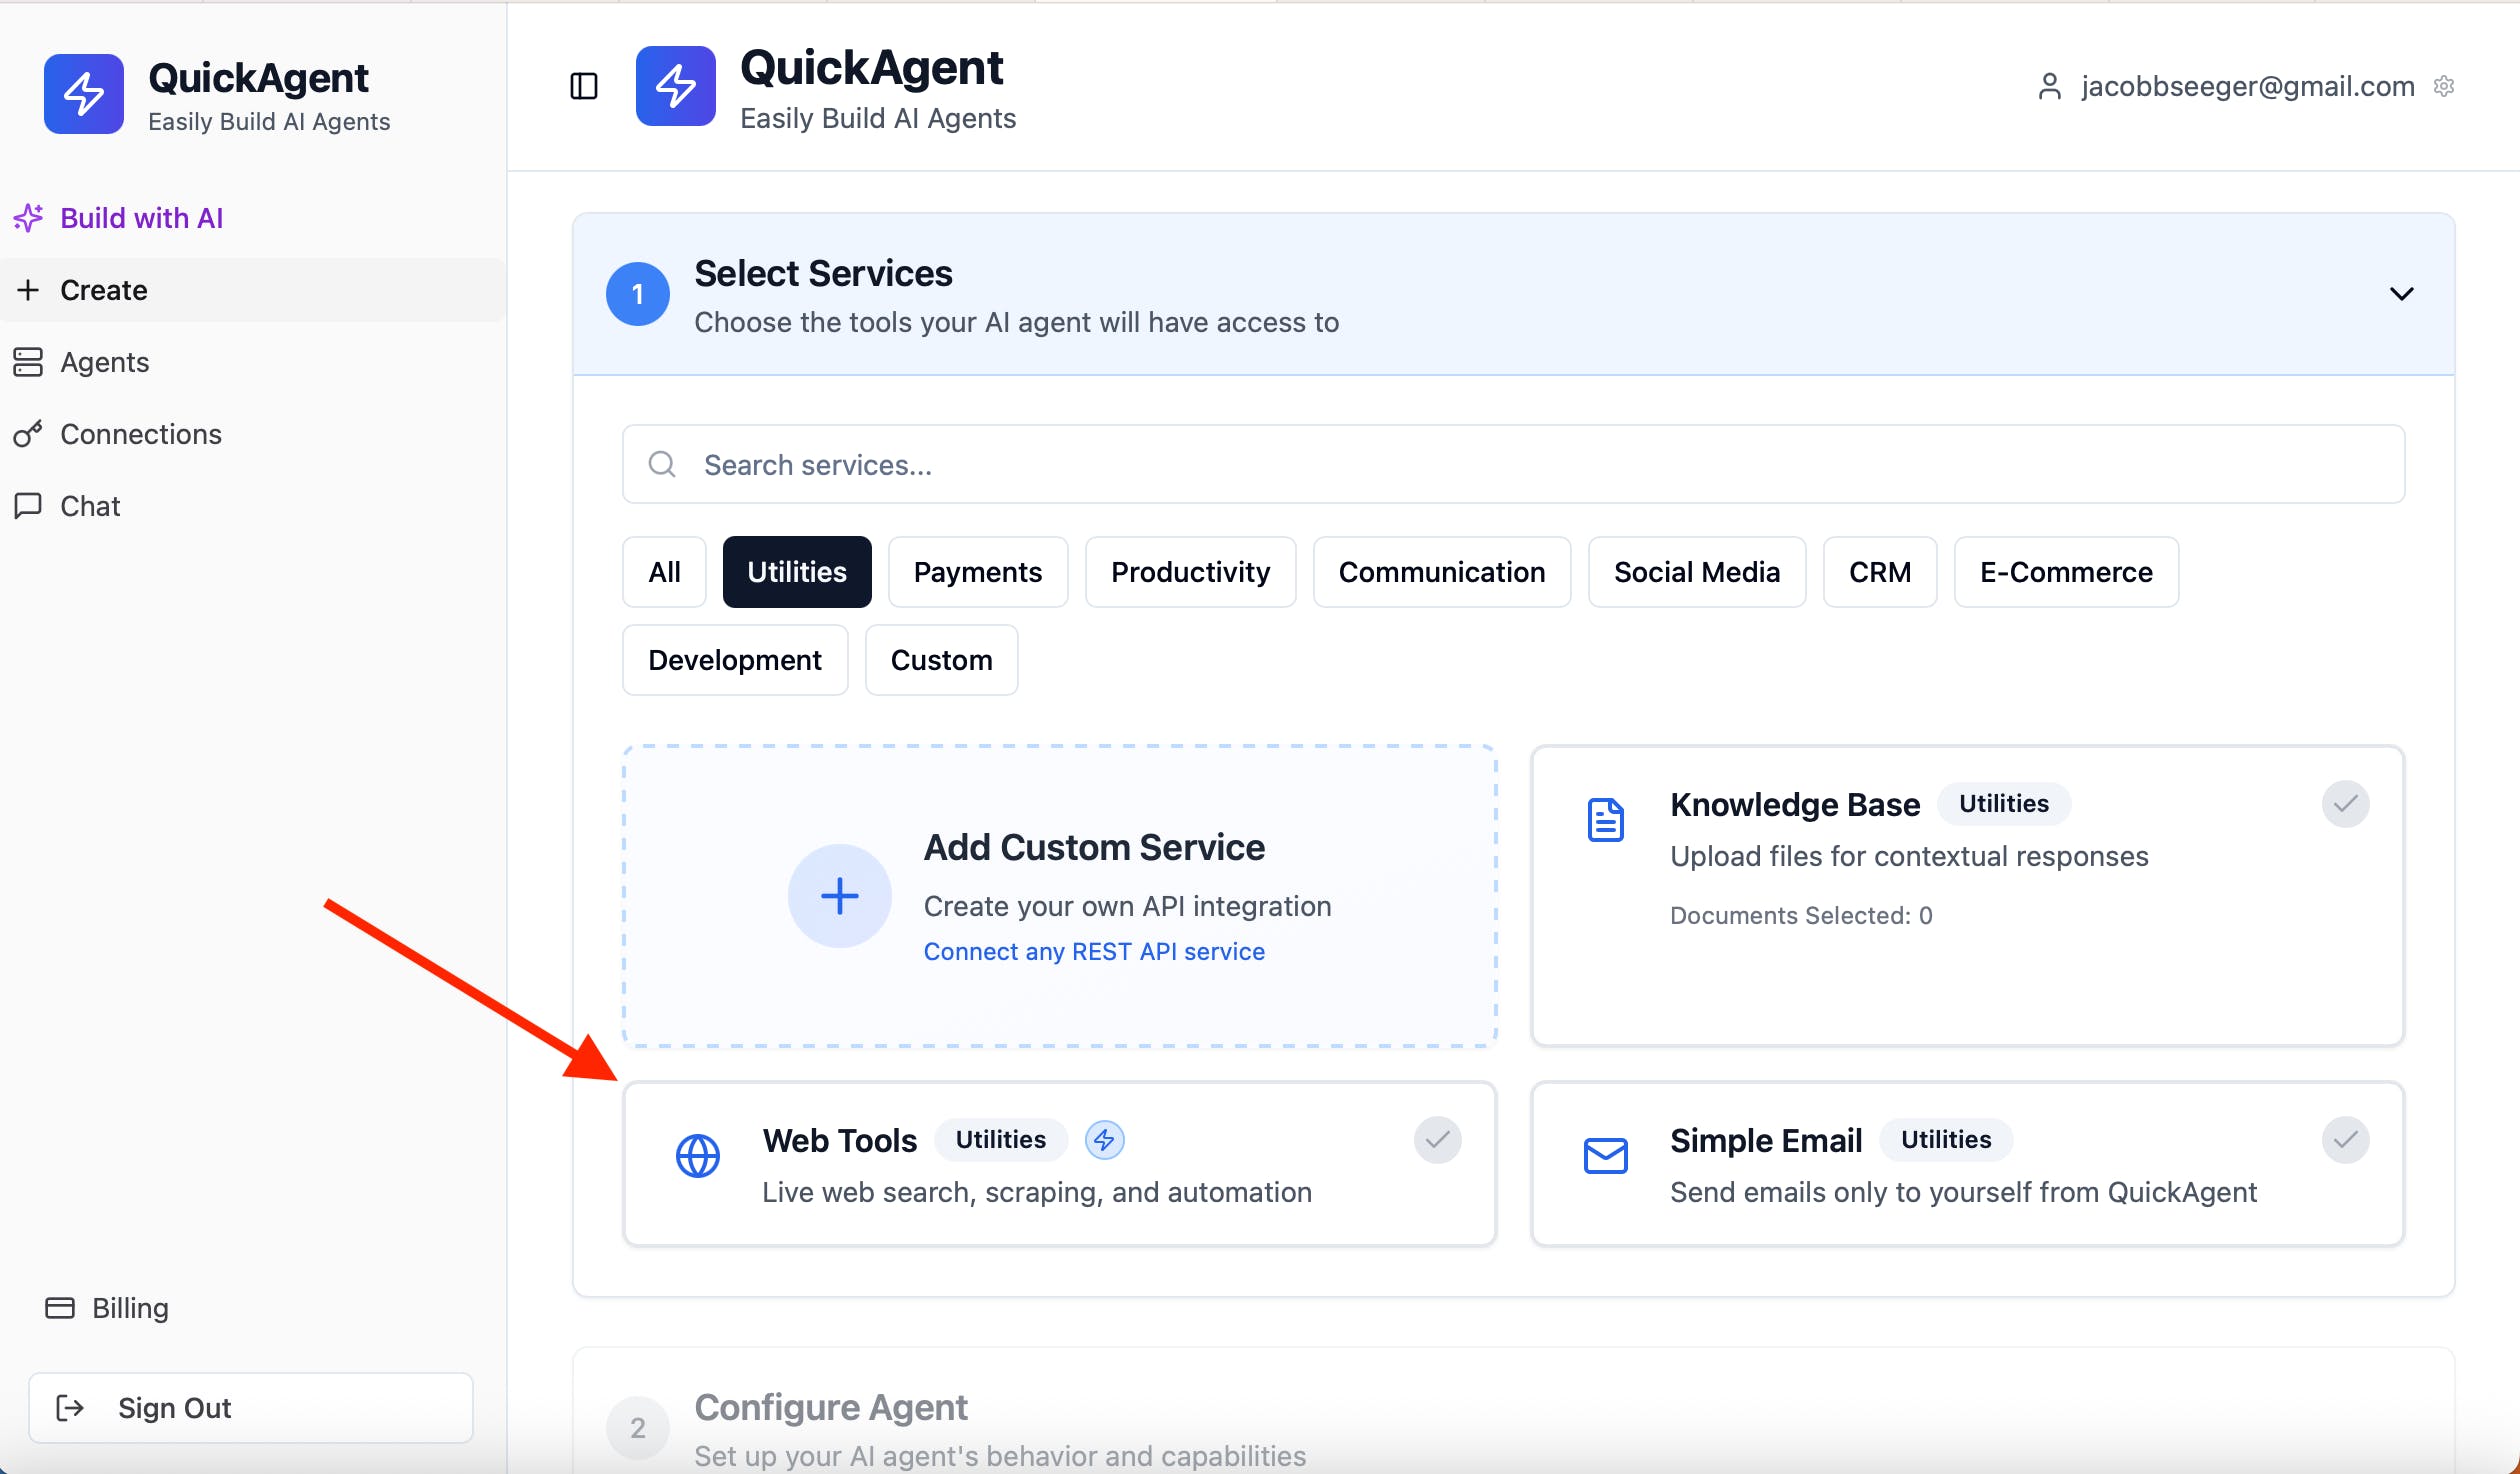Screen dimensions: 2520x1474
Task: Click the Sign Out arrow icon
Action: coord(70,1407)
